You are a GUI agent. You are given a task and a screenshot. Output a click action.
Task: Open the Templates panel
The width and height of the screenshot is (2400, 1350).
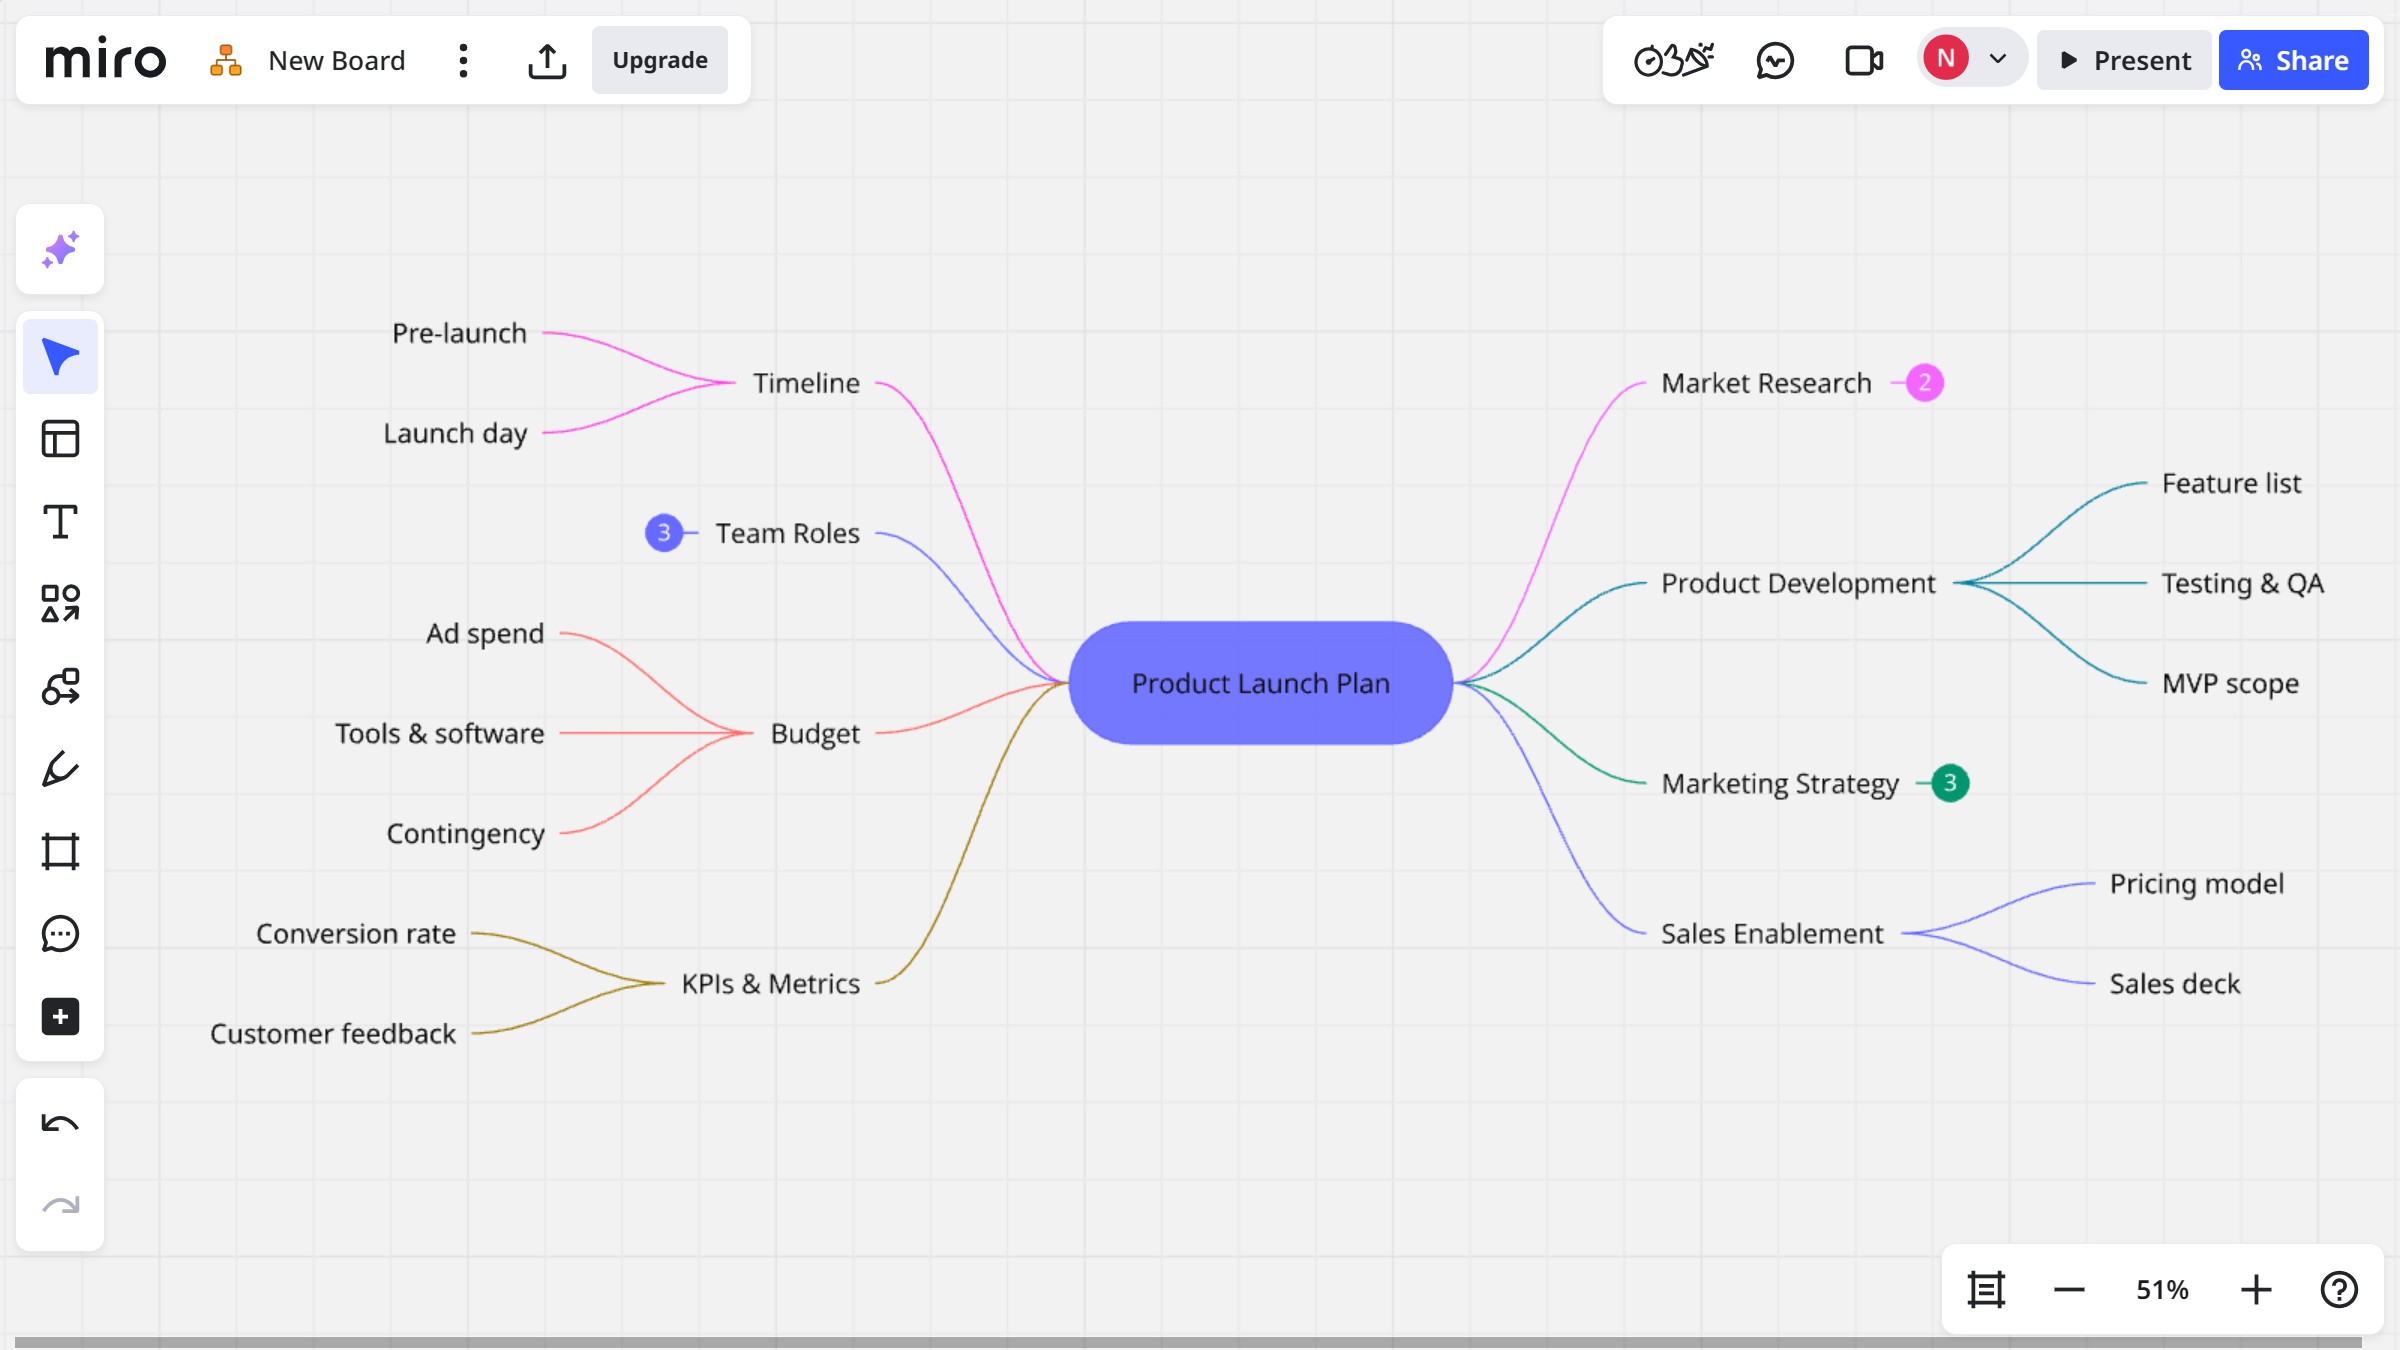60,438
